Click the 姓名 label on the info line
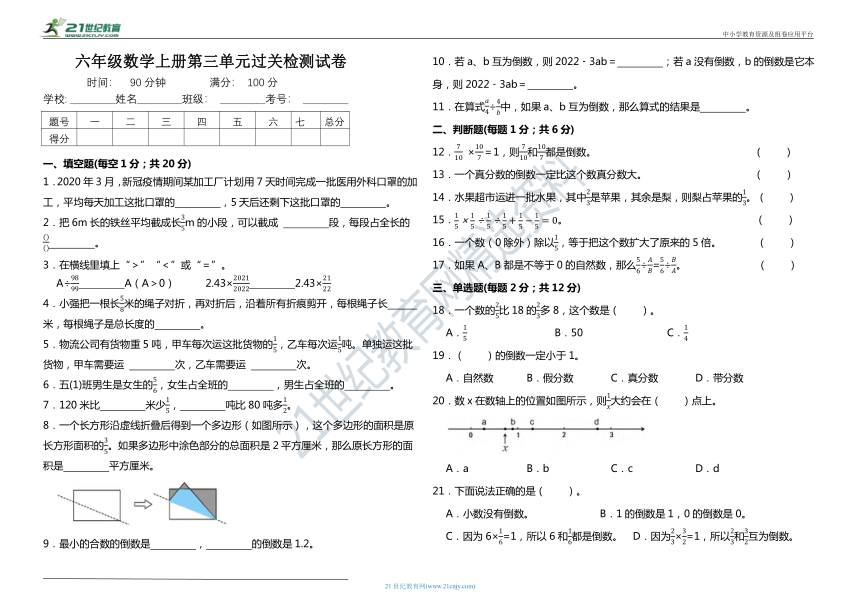The image size is (860, 608). (126, 99)
